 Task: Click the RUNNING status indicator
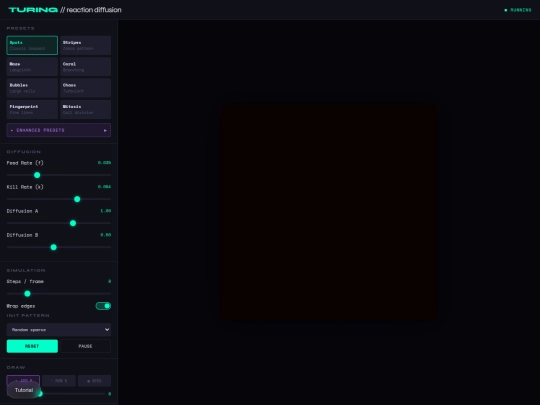click(x=518, y=10)
